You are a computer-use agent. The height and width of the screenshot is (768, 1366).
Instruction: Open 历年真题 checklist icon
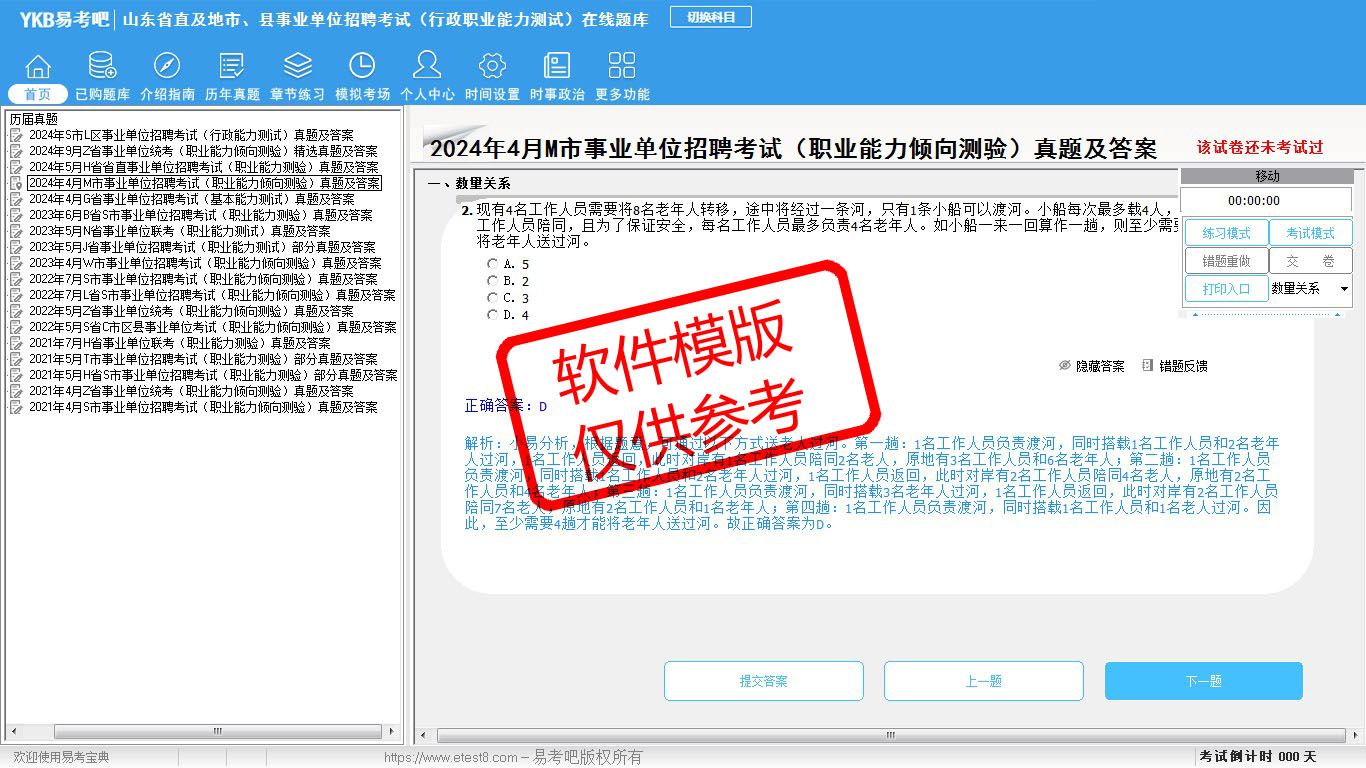point(232,67)
